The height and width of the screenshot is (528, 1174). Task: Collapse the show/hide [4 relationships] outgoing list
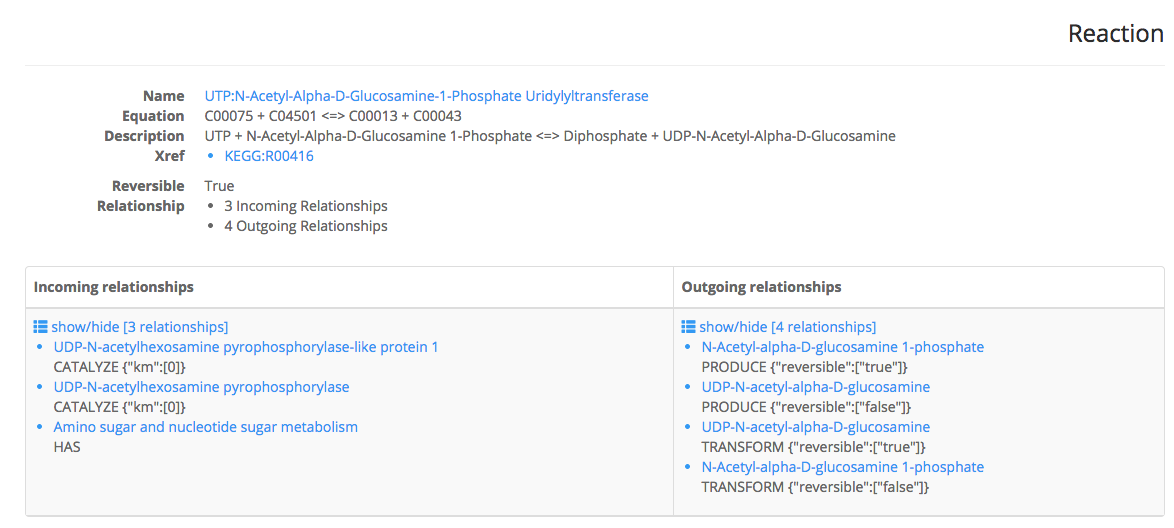(x=787, y=327)
